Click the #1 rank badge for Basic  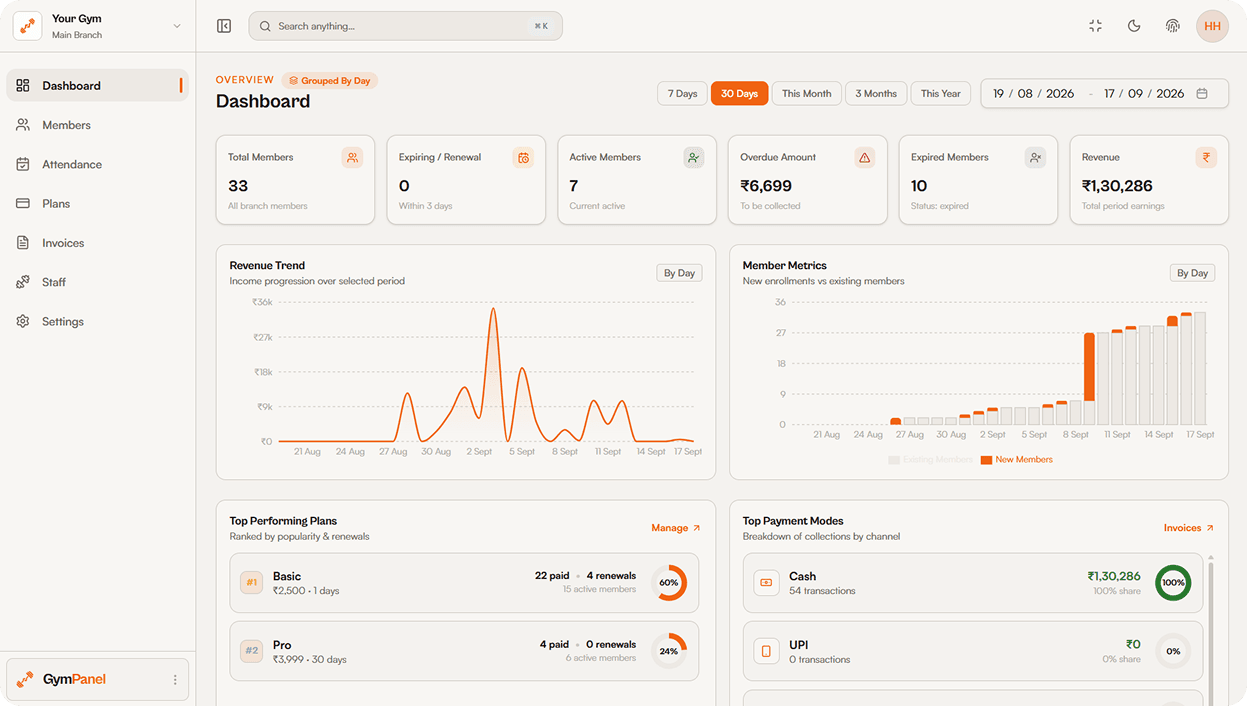pyautogui.click(x=251, y=582)
